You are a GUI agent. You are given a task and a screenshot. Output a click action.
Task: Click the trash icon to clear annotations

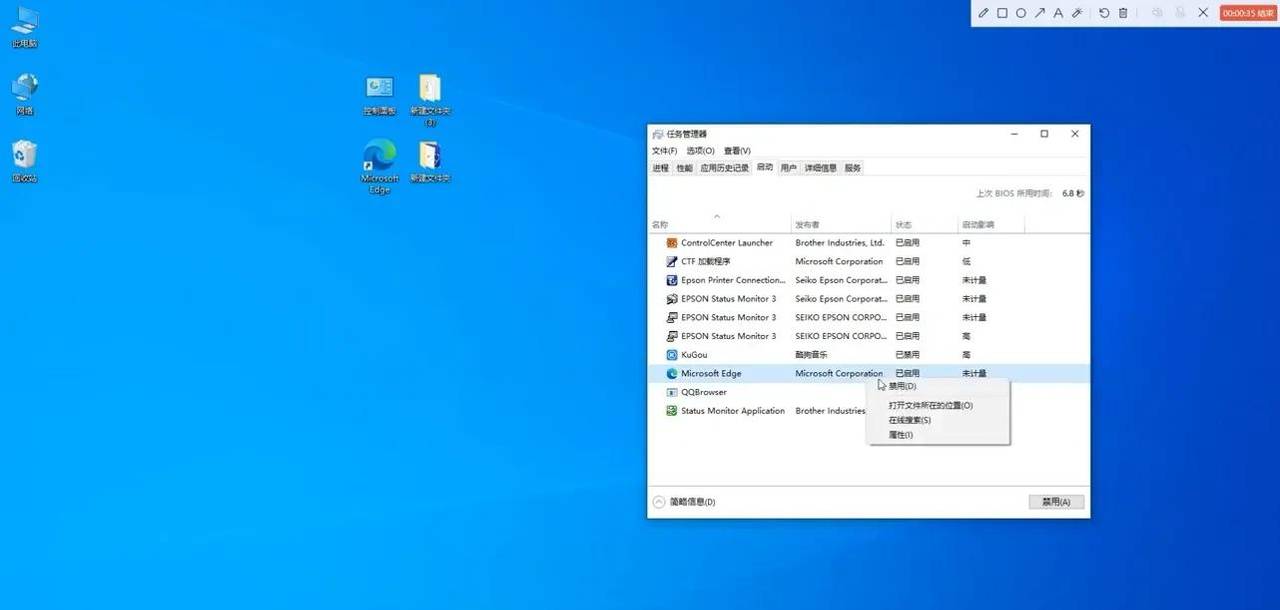click(1123, 13)
